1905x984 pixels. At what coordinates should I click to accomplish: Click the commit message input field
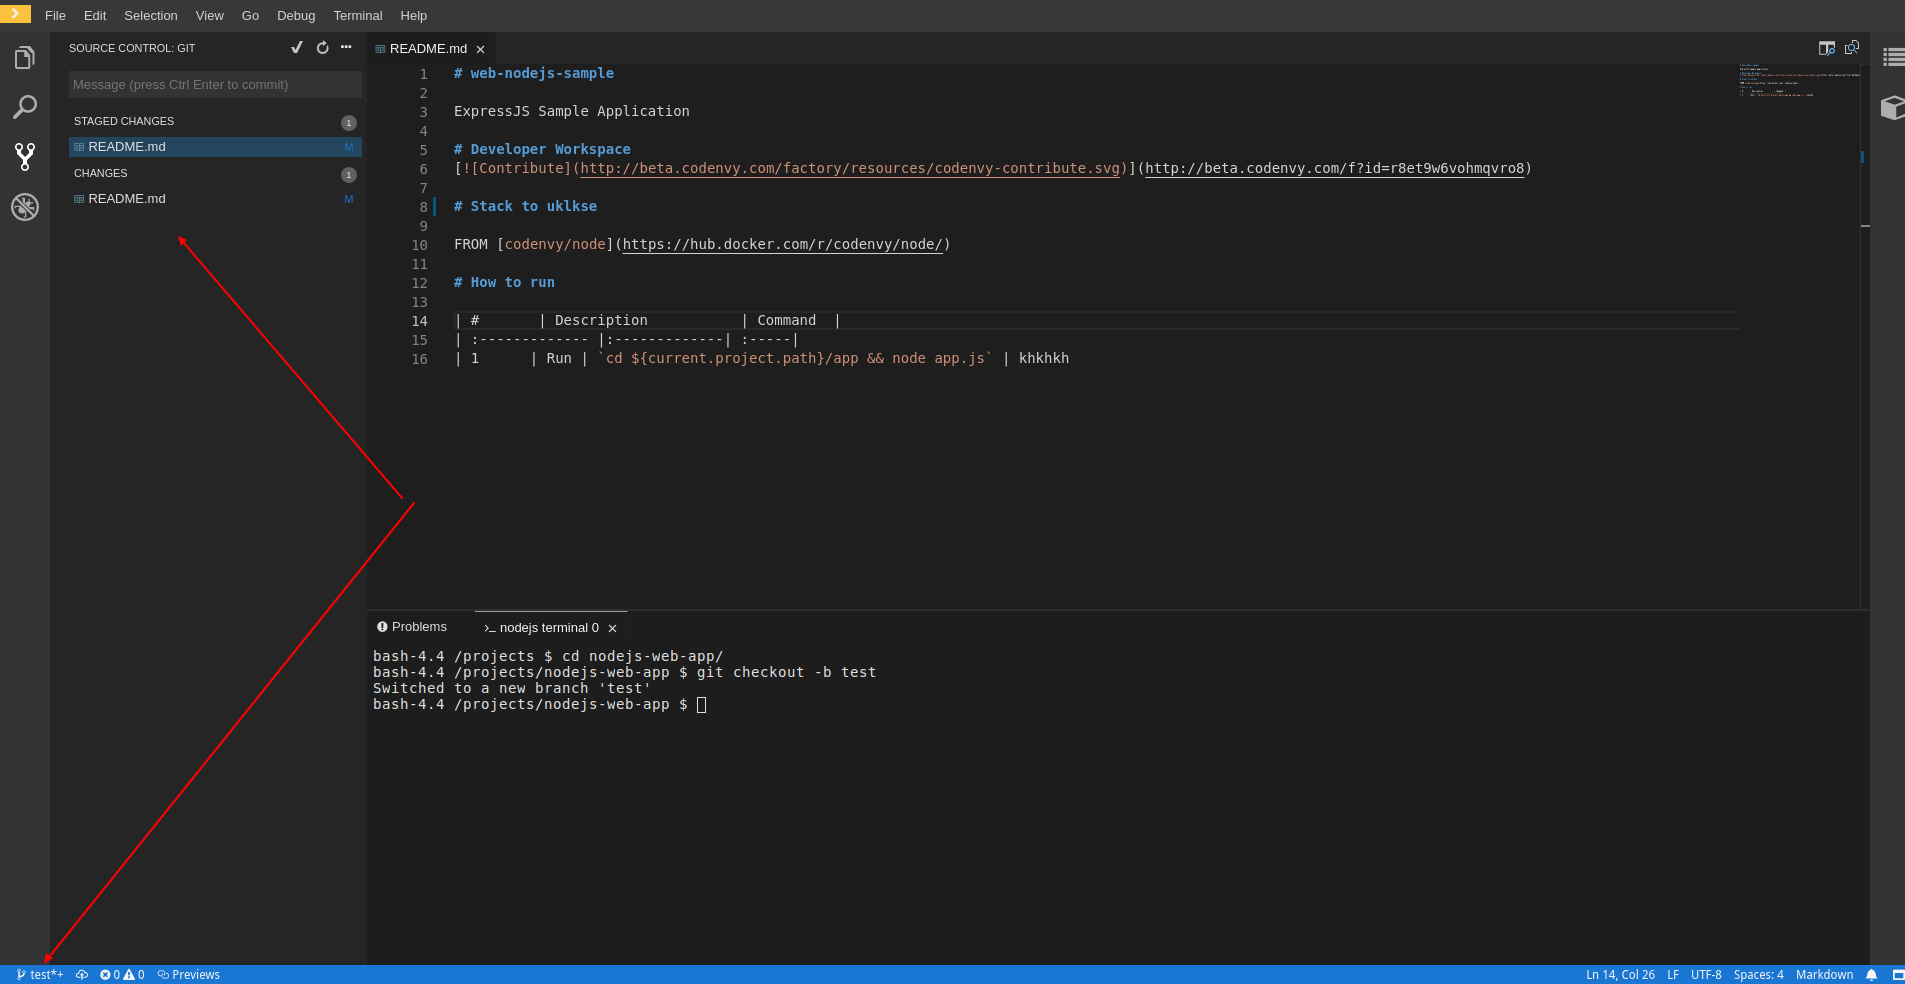coord(214,84)
